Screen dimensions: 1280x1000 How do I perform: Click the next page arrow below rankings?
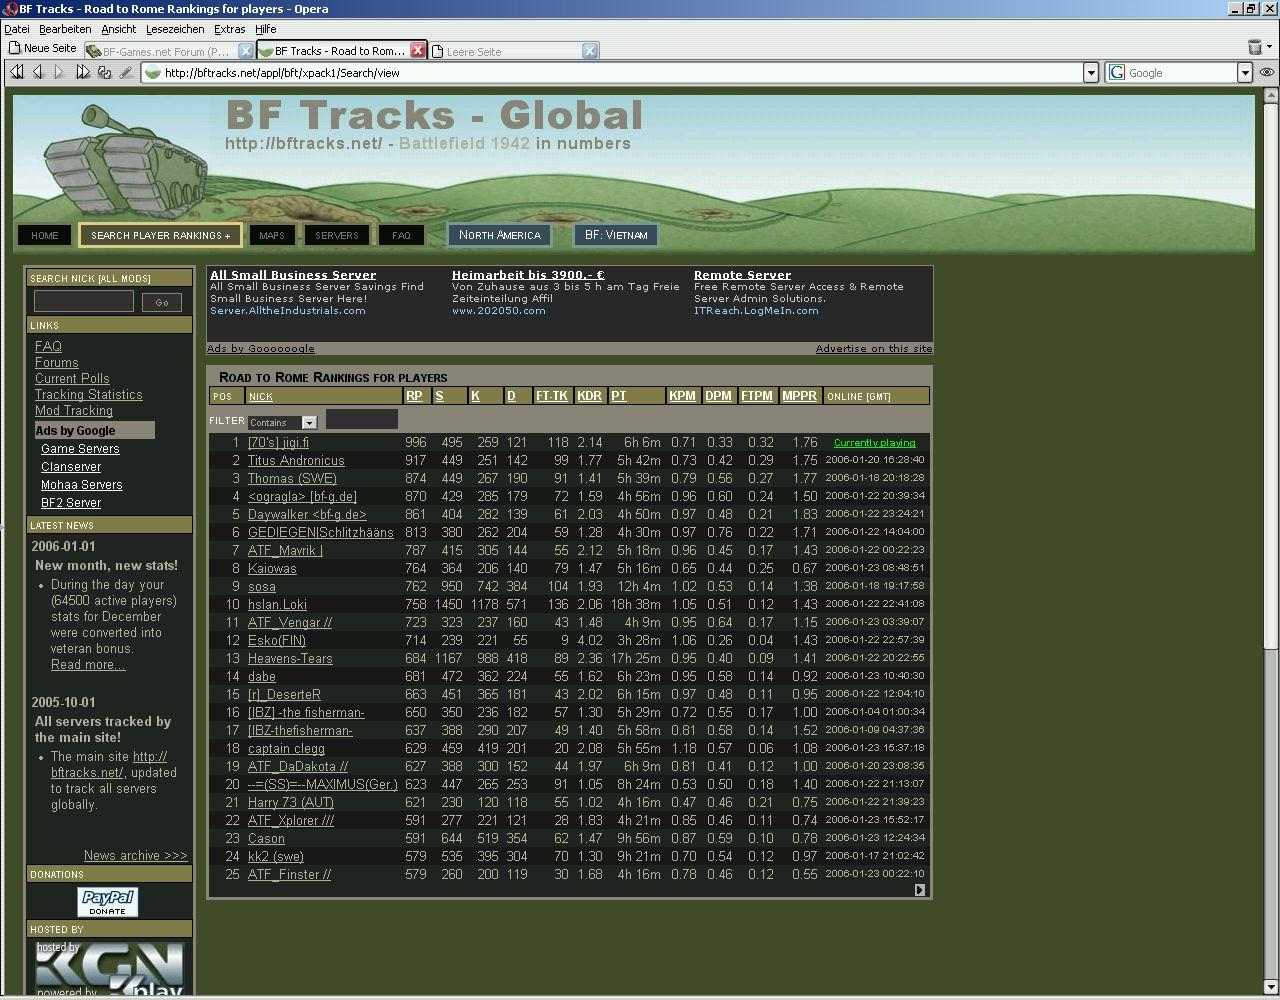(919, 890)
